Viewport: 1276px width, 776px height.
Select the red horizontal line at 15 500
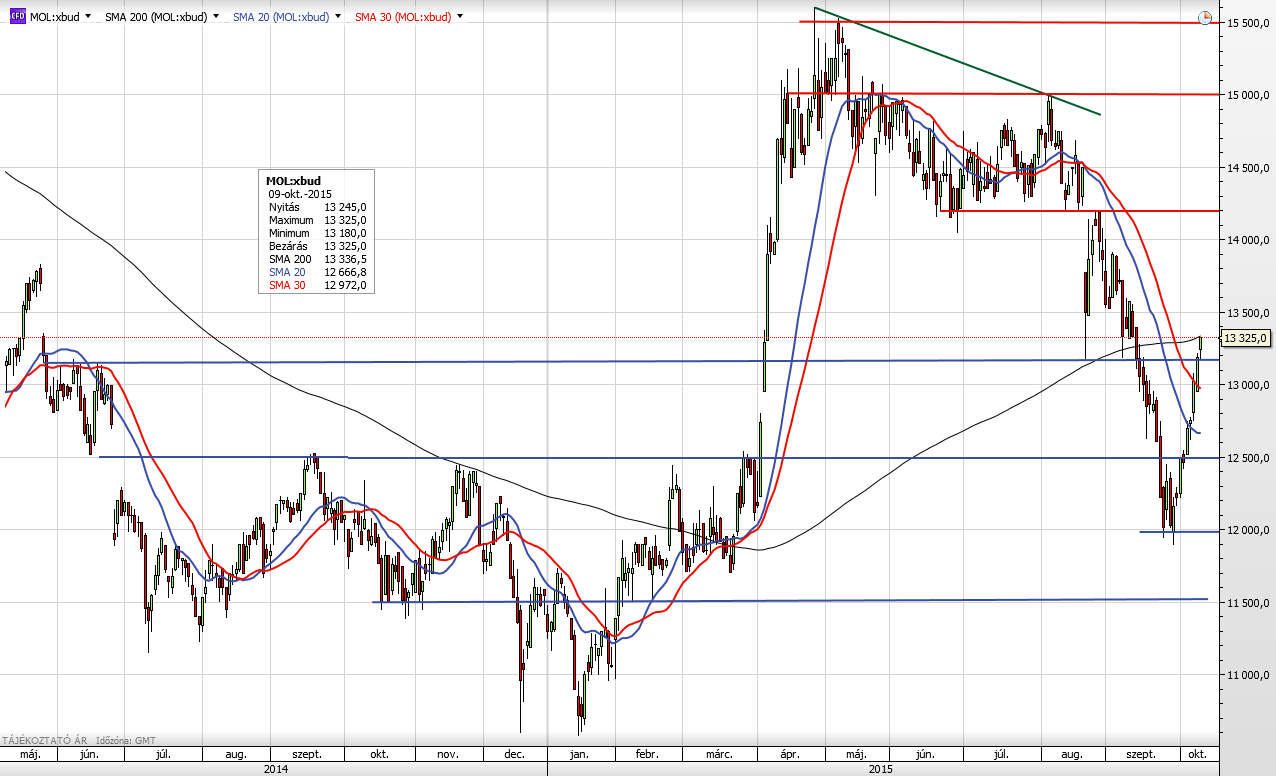[x=1010, y=22]
